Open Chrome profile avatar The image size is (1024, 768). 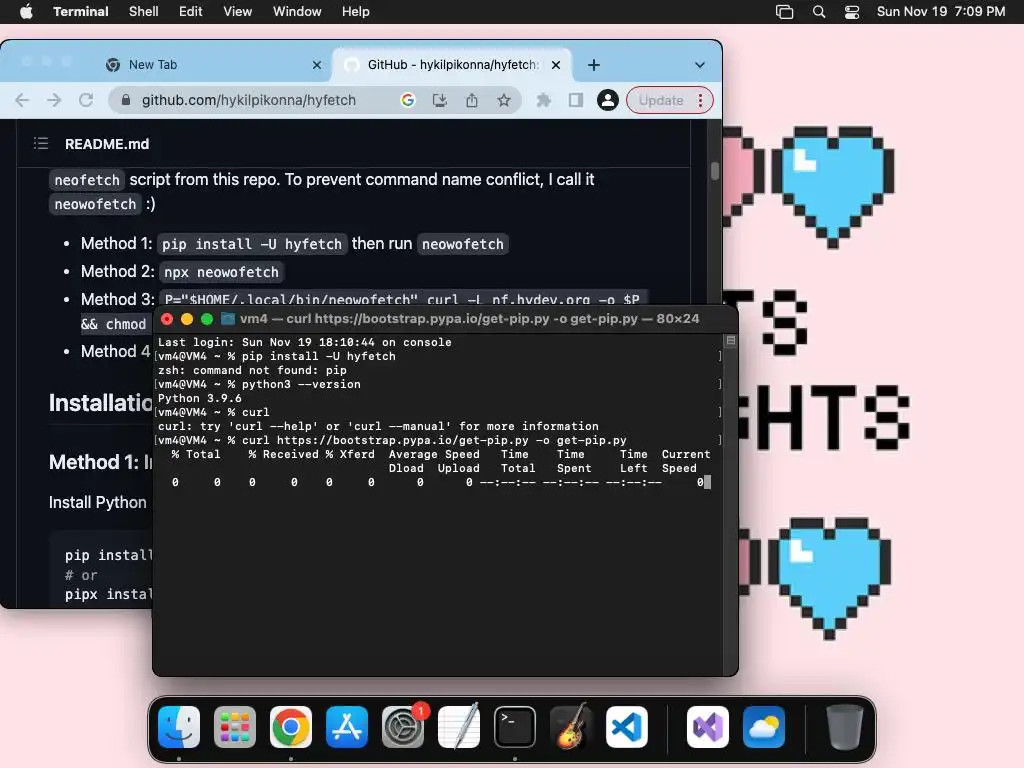click(607, 100)
